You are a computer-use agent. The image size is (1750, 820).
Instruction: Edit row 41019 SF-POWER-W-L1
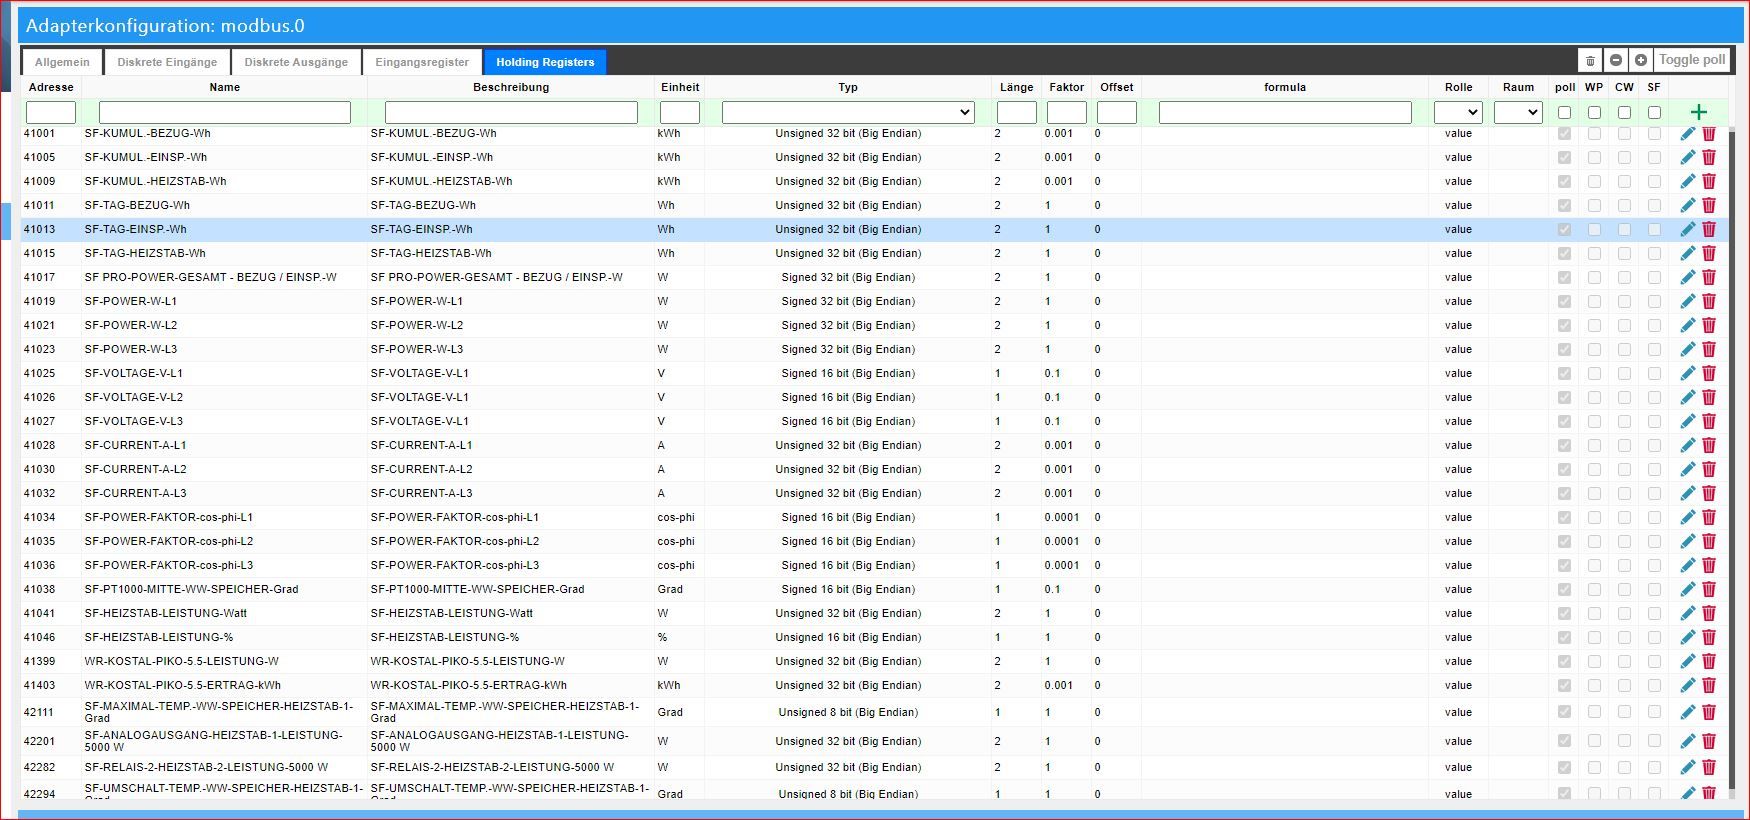point(1688,301)
